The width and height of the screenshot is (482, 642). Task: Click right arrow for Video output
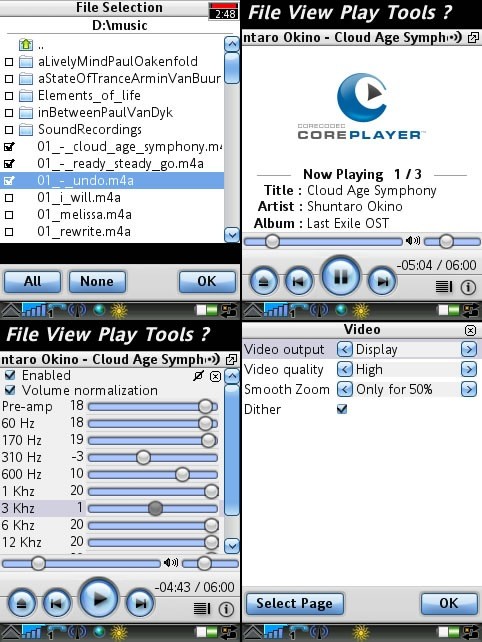tap(469, 349)
